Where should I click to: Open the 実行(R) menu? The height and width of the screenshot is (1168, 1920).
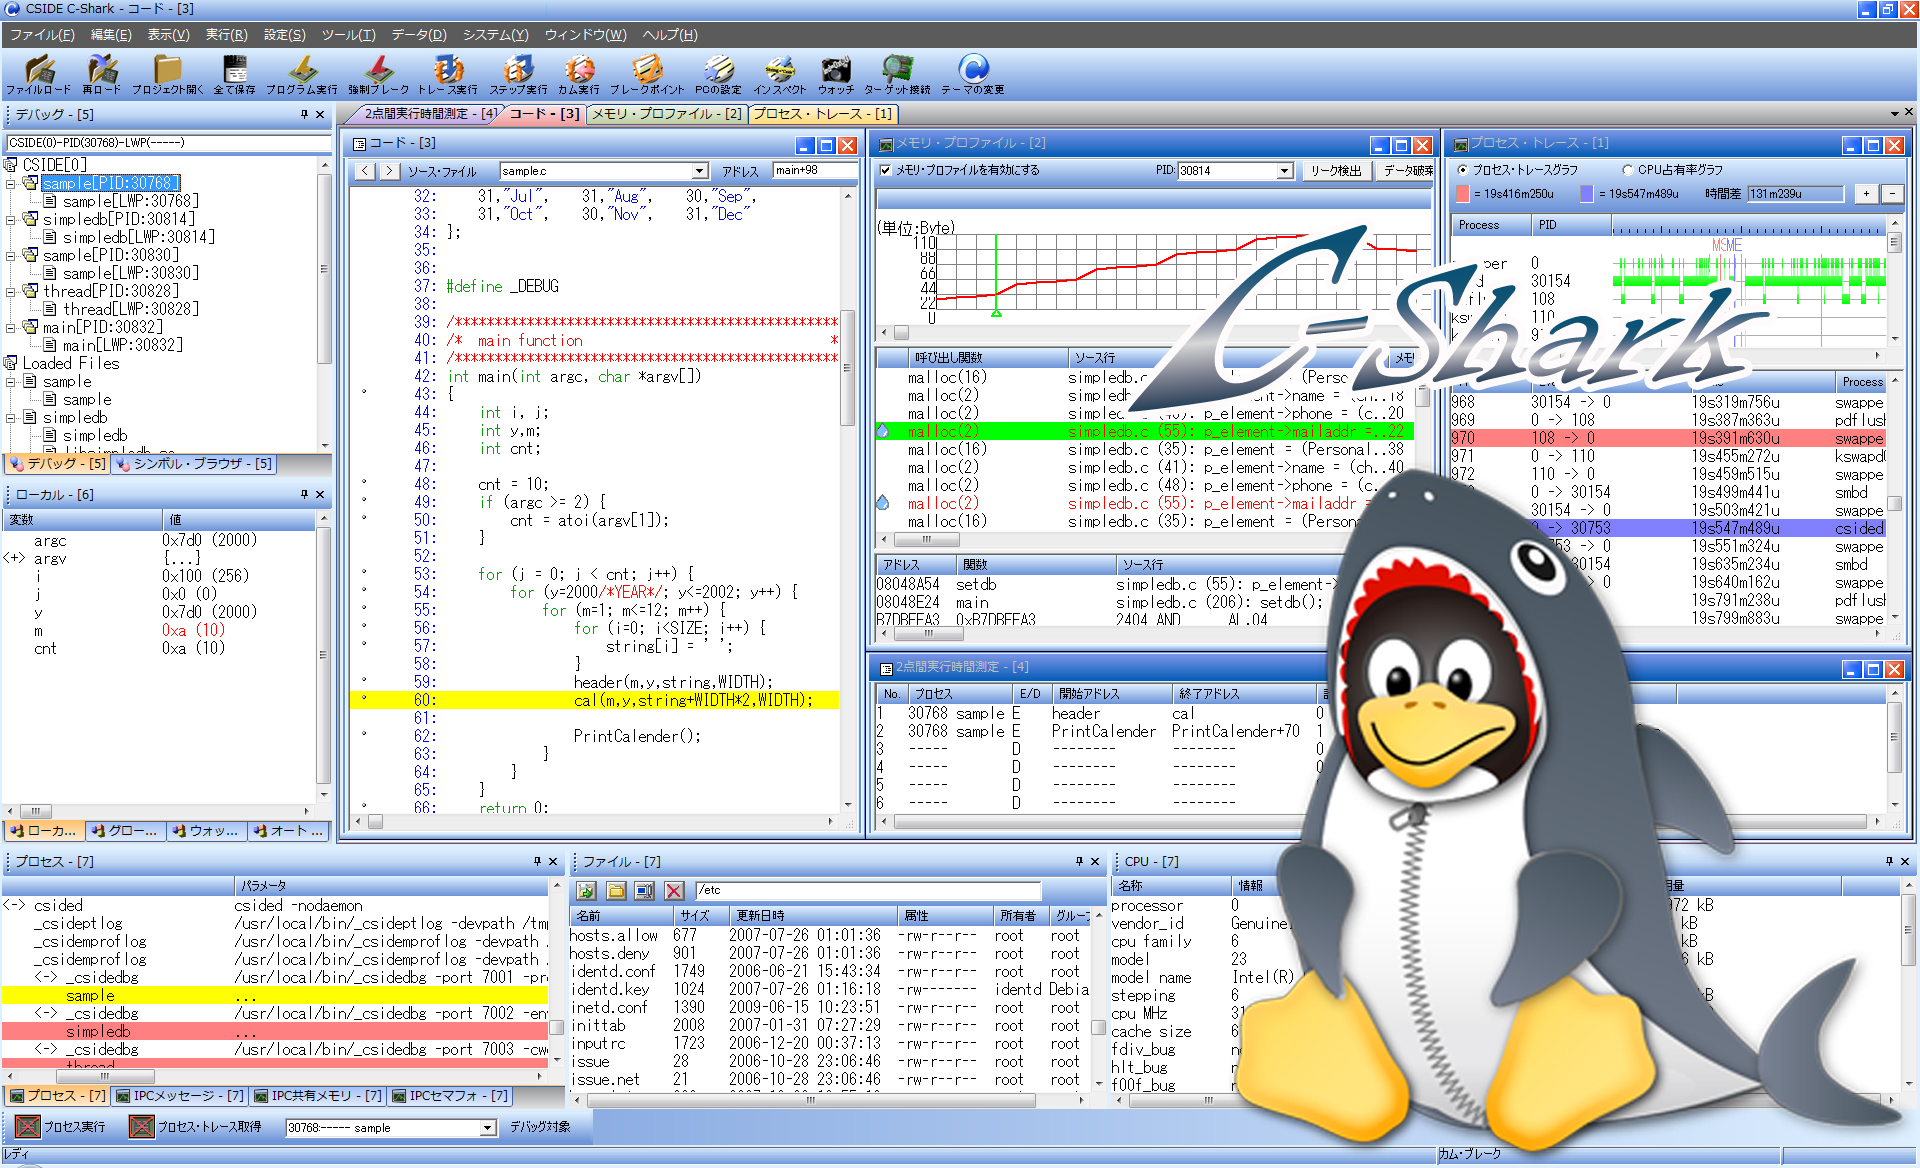[x=226, y=35]
